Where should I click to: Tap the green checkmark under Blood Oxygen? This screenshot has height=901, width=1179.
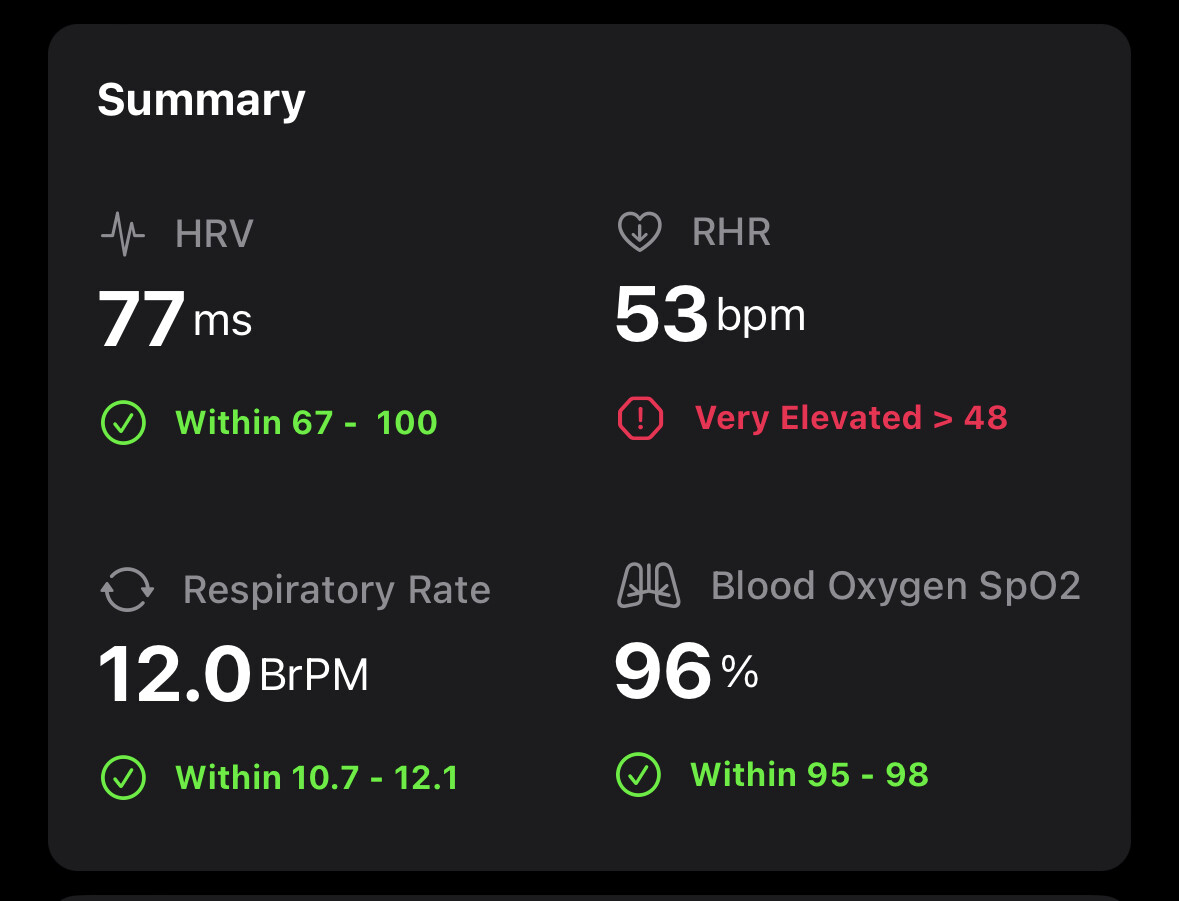[638, 774]
